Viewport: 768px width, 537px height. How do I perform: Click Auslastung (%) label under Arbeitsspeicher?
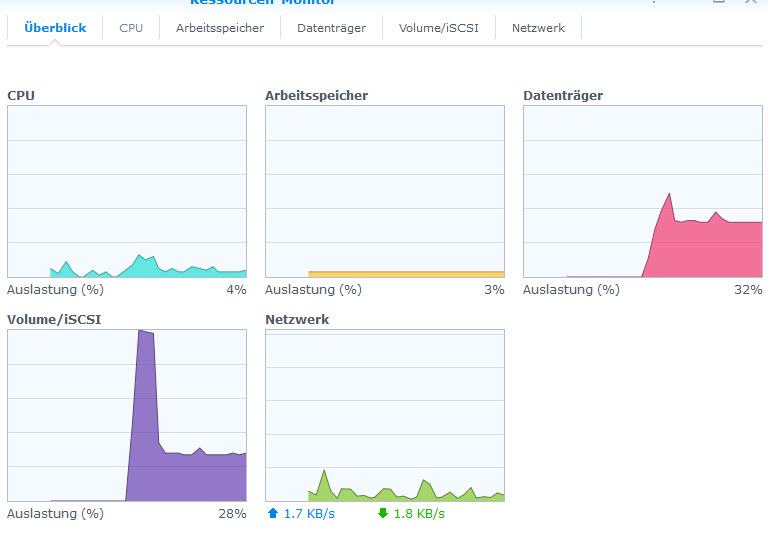point(313,290)
